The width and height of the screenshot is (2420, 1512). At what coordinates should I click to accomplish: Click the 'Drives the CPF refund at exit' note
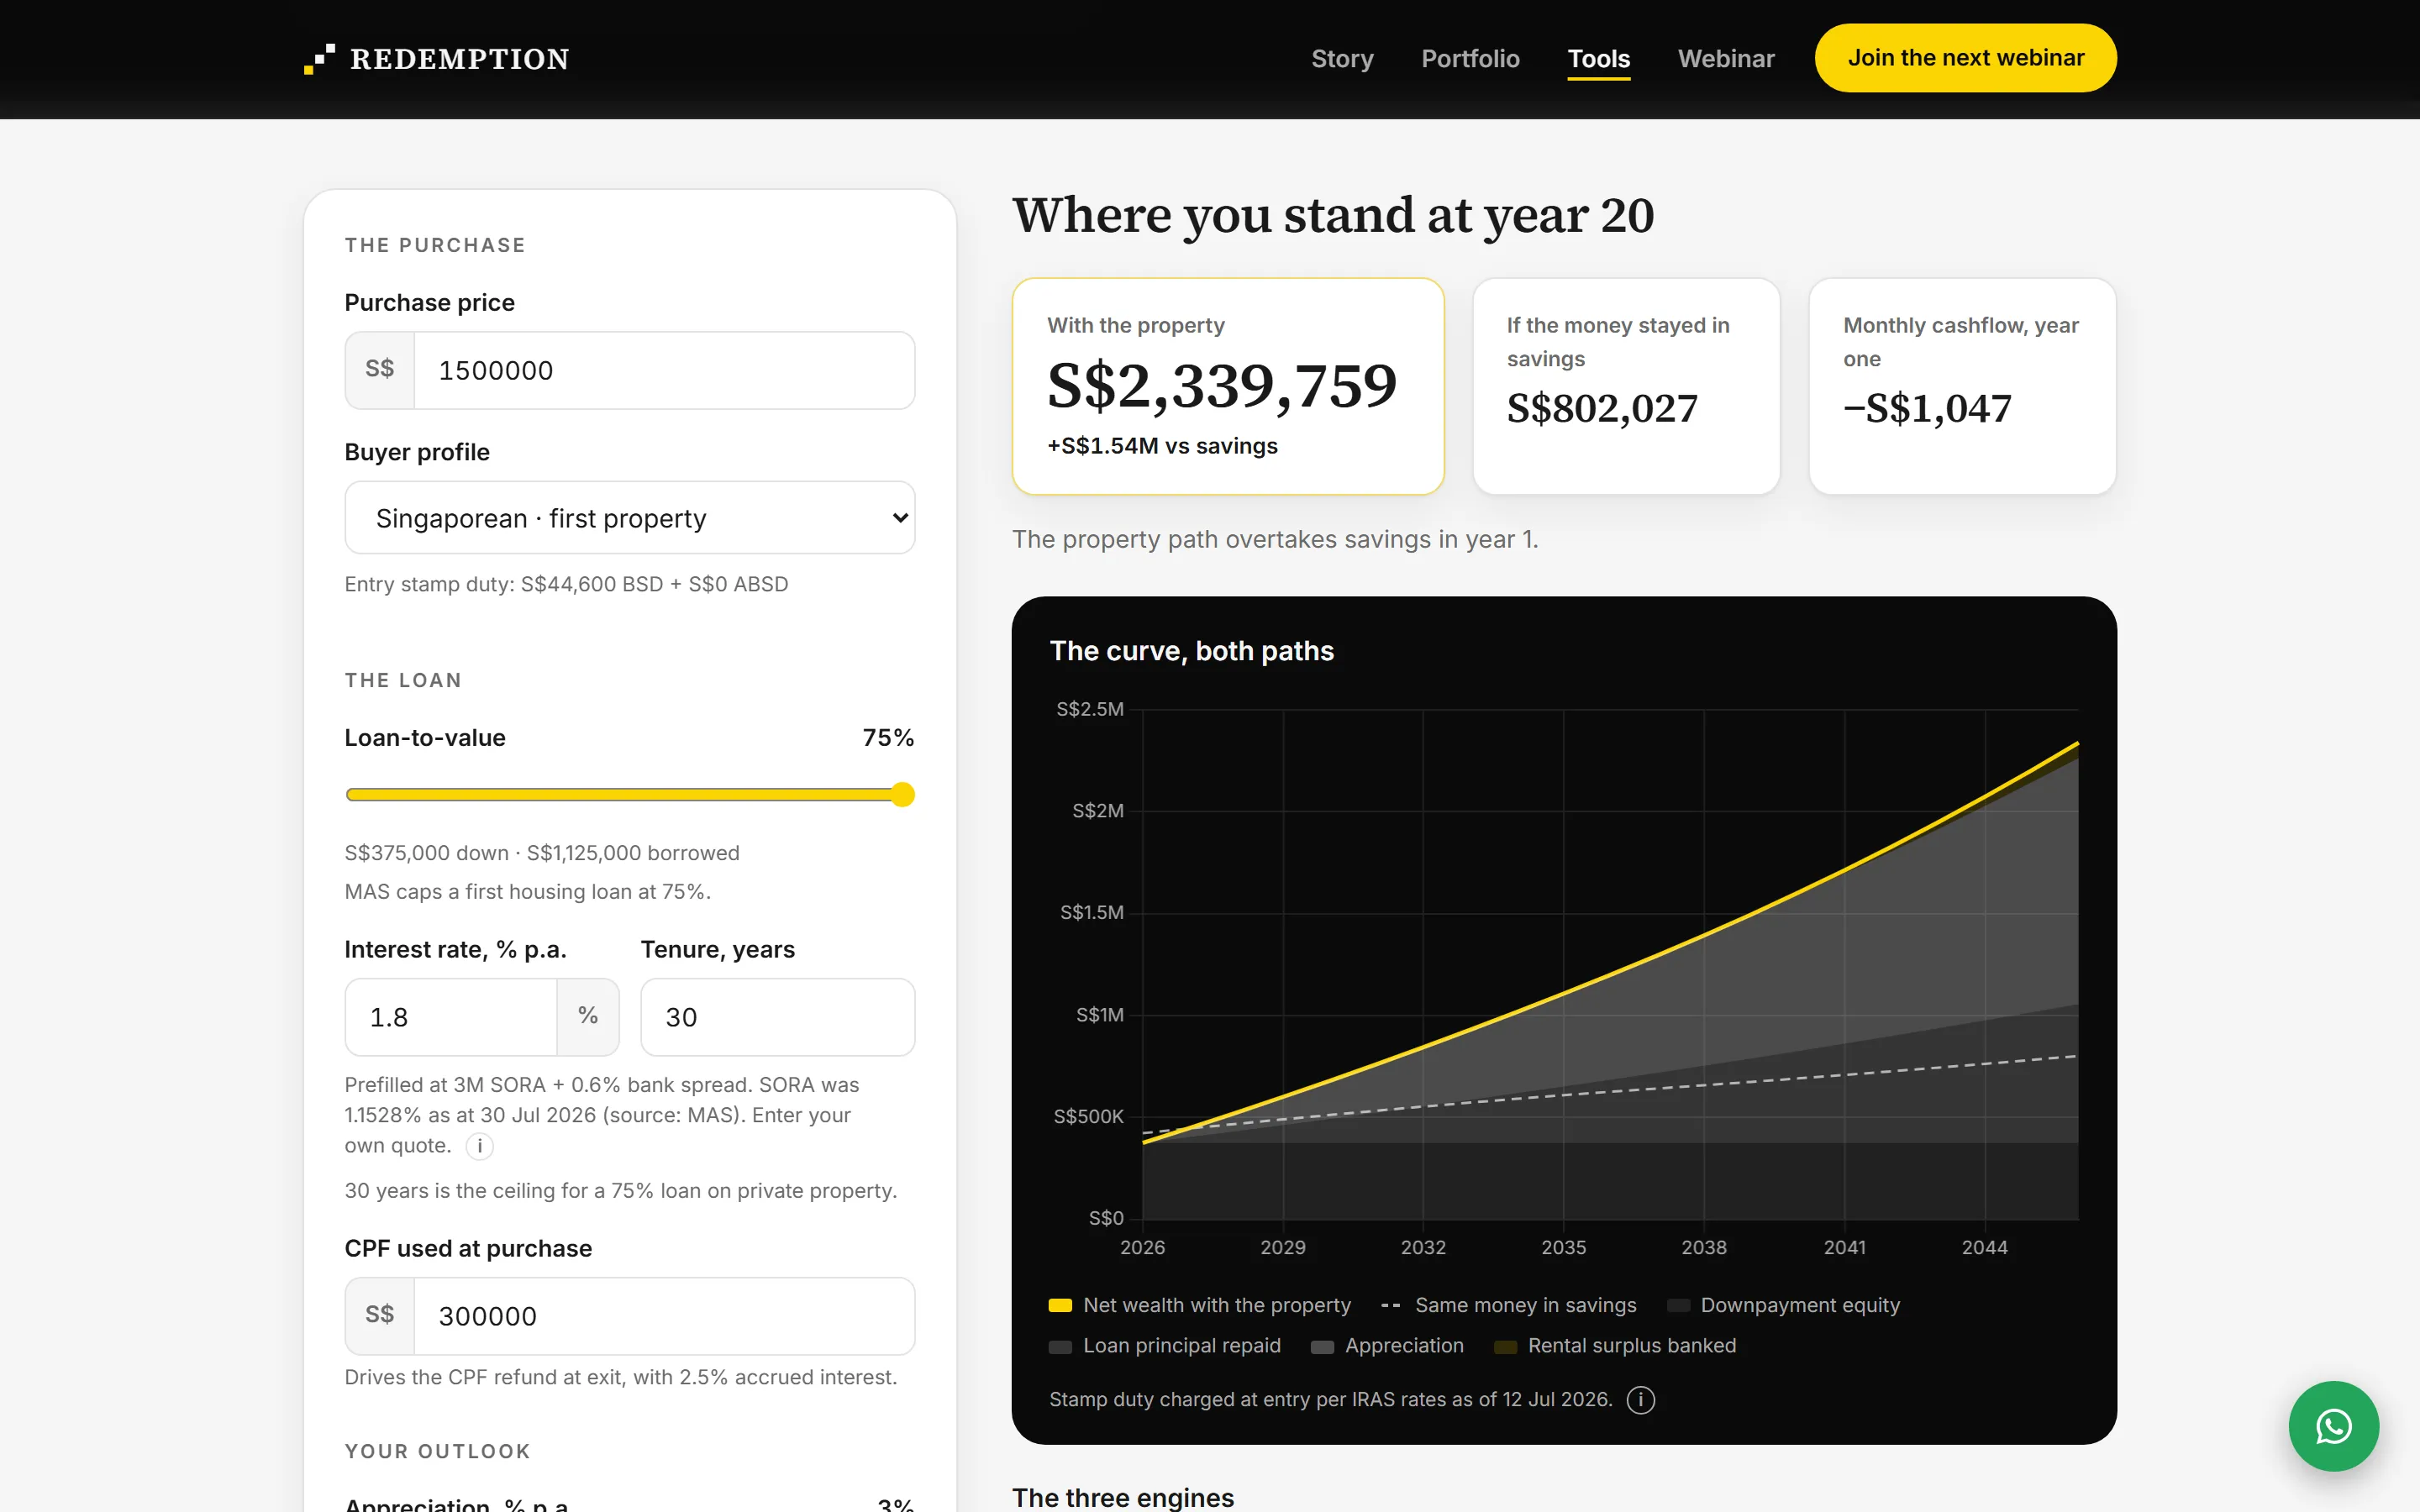click(x=621, y=1378)
